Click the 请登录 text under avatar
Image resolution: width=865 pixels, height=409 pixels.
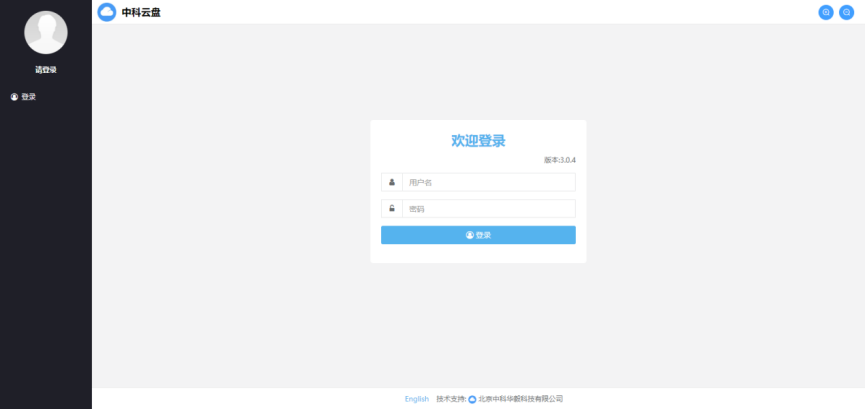tap(46, 70)
